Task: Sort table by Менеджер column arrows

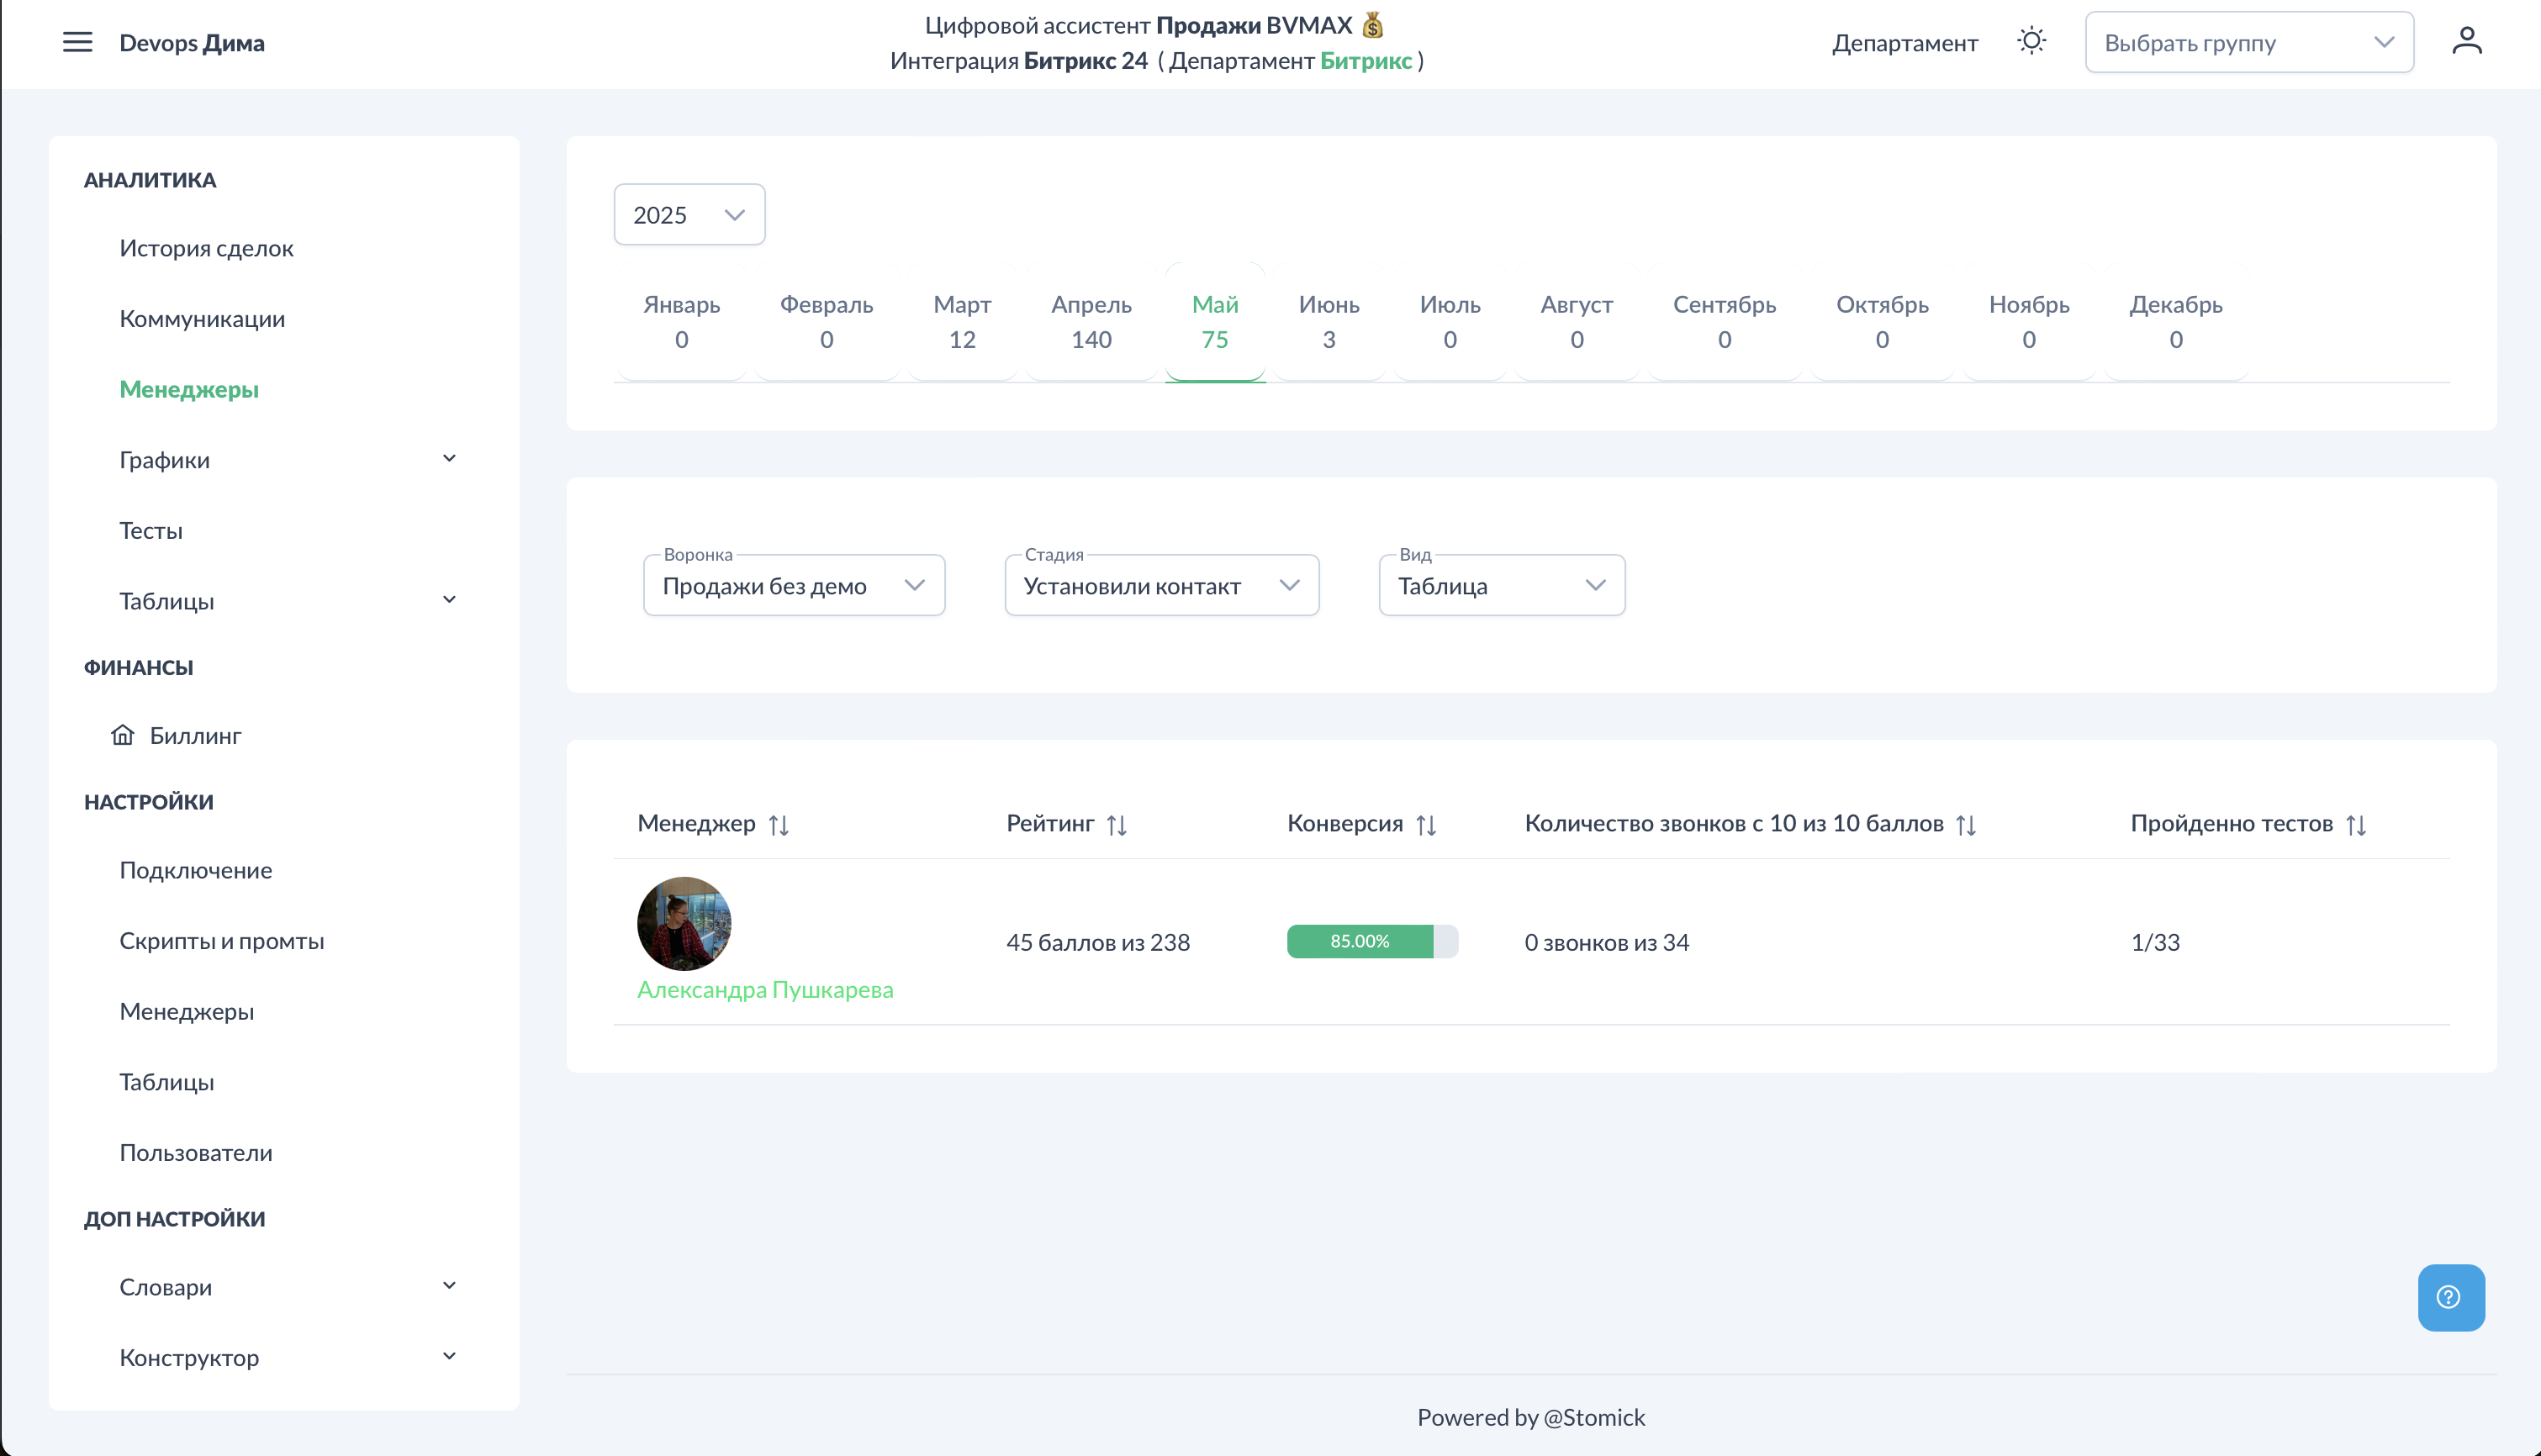Action: pos(779,825)
